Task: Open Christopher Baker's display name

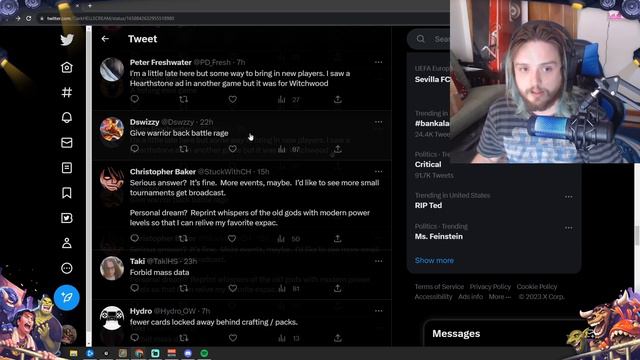Action: [163, 172]
